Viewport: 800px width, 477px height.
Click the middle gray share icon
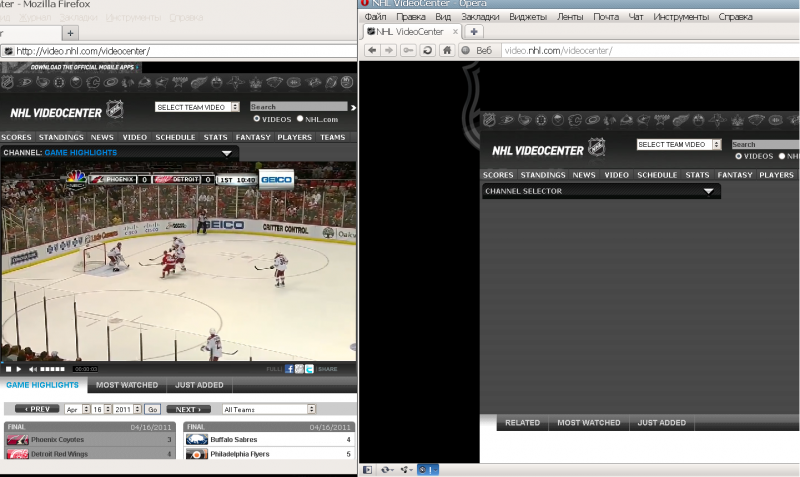tap(299, 369)
